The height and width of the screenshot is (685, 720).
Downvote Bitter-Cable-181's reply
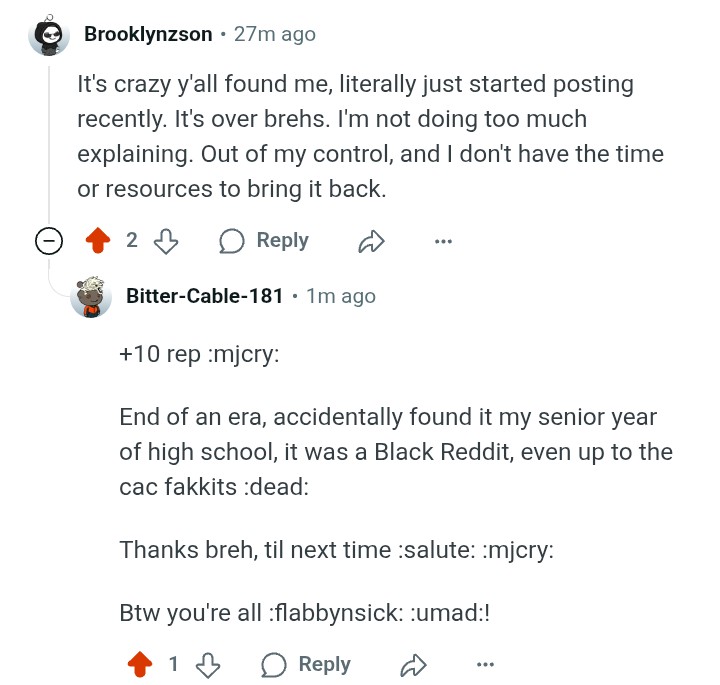click(208, 664)
